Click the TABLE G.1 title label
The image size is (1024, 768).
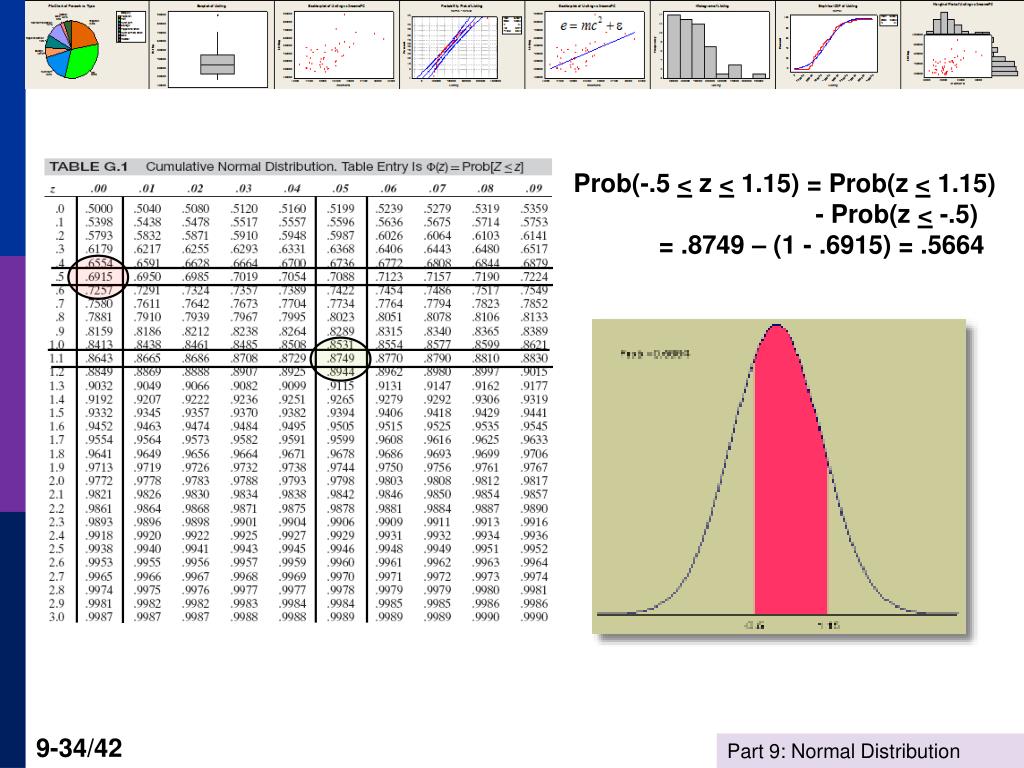tap(86, 166)
